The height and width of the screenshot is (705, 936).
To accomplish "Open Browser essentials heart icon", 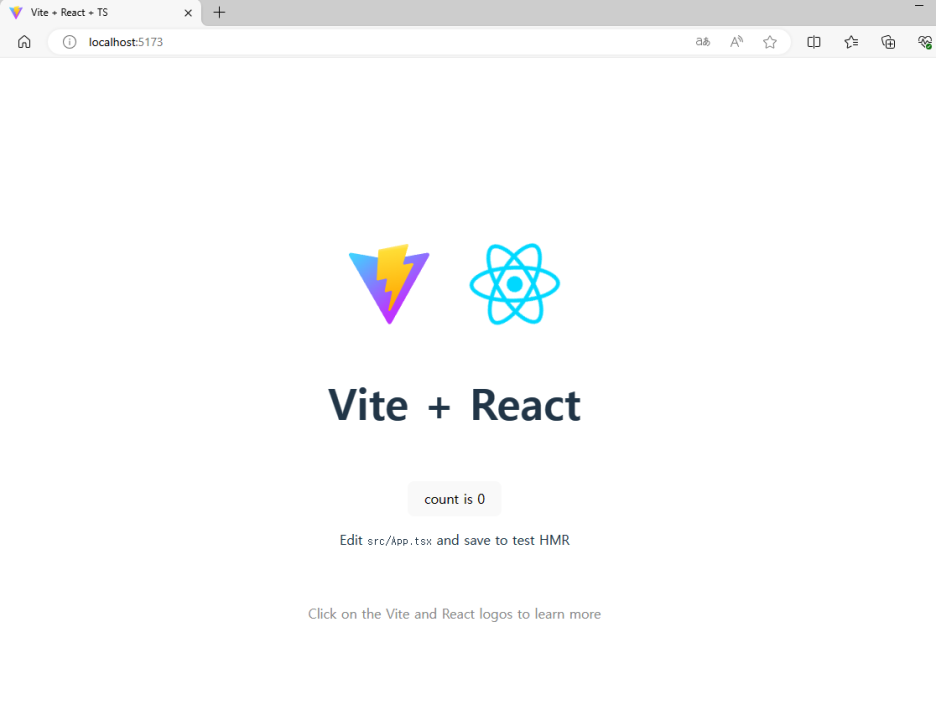I will point(925,42).
